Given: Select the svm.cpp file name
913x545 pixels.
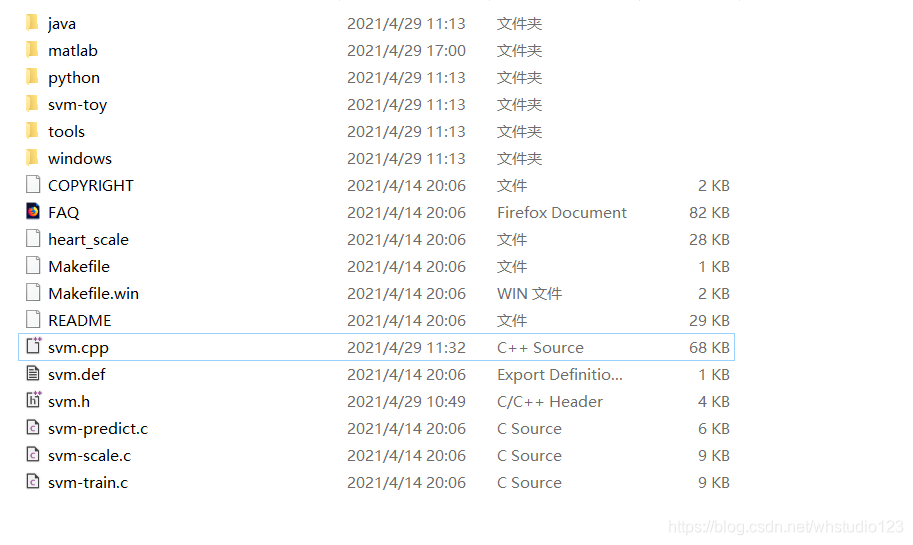Looking at the screenshot, I should (x=78, y=348).
